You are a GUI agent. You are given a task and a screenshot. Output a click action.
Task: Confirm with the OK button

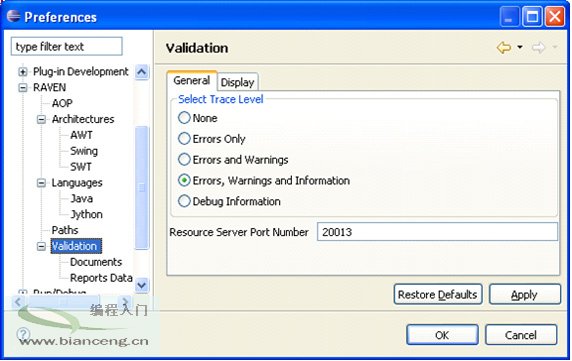pos(442,335)
